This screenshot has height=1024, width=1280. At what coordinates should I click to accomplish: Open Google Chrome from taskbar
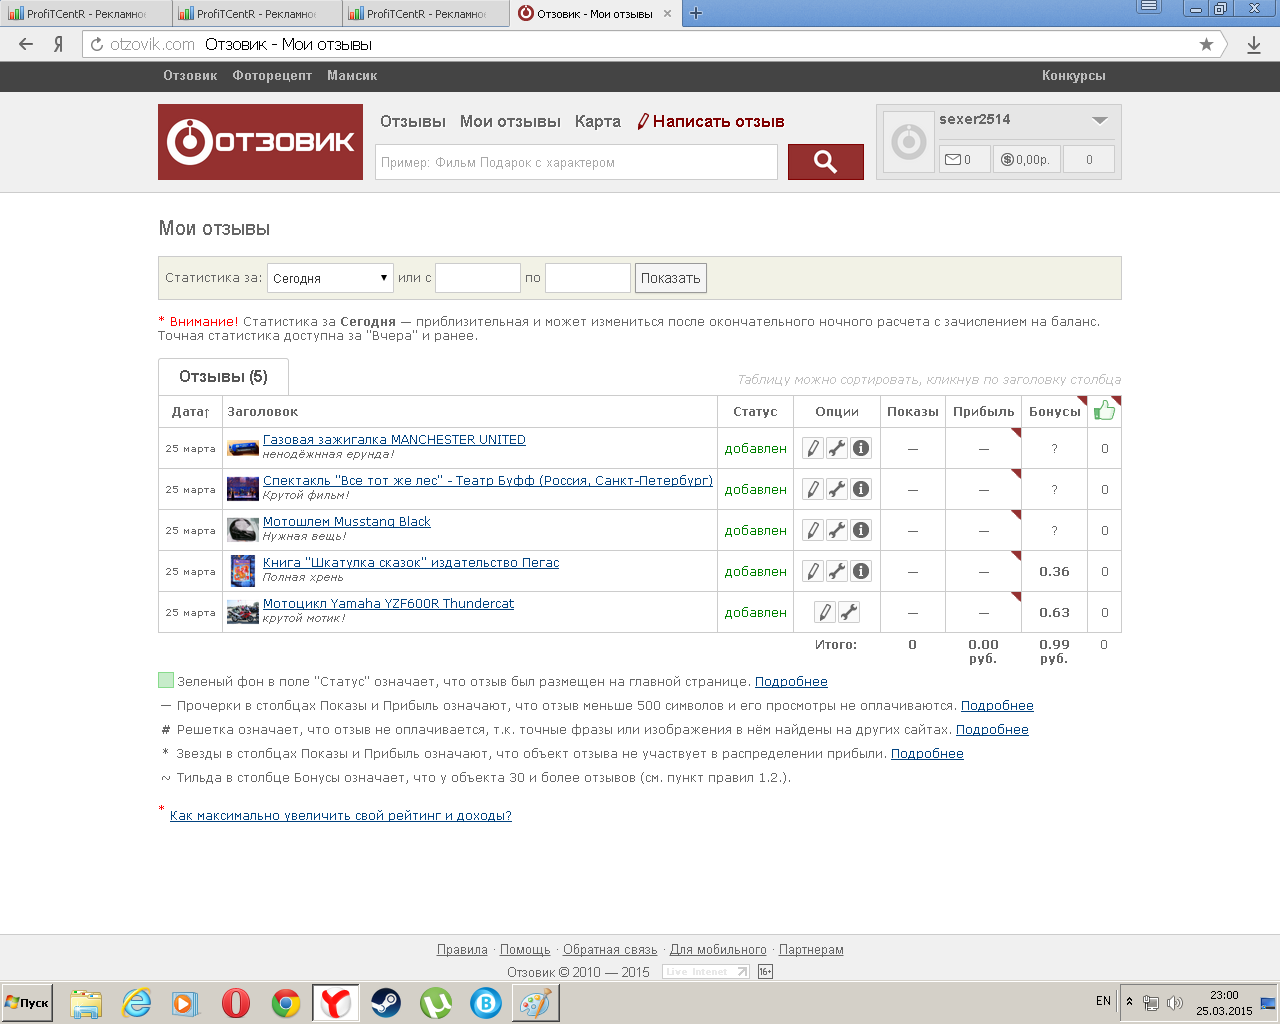pos(286,1002)
